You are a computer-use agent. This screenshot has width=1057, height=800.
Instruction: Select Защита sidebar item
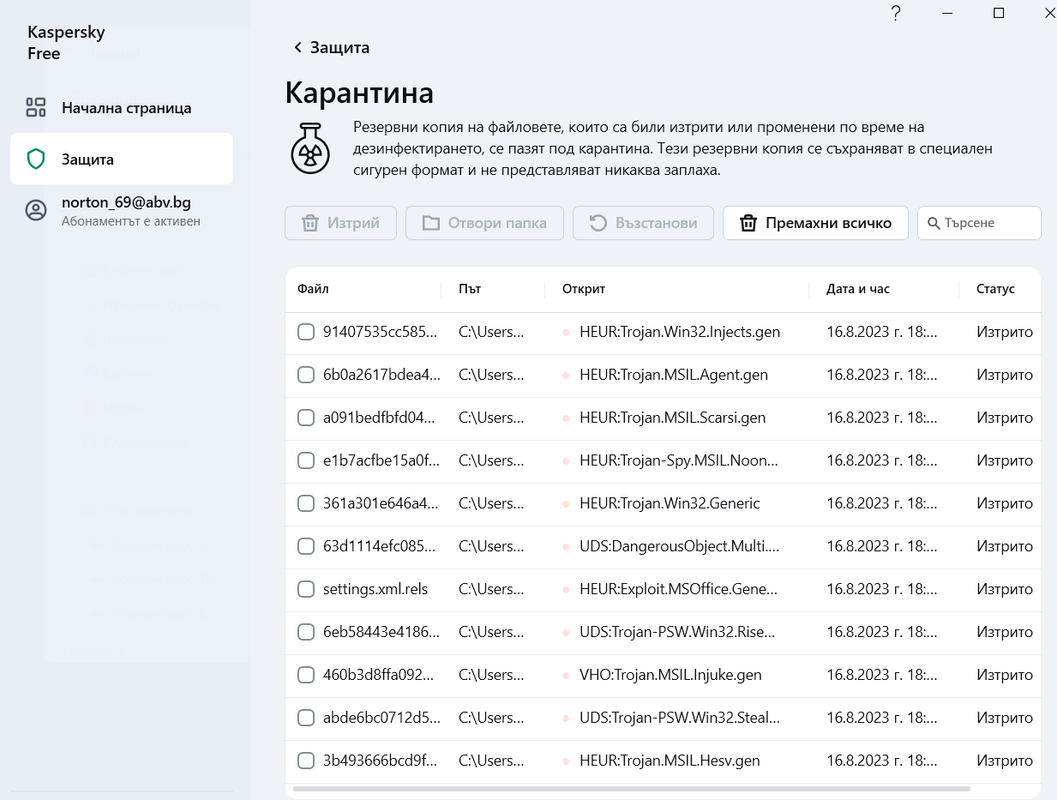(x=121, y=159)
